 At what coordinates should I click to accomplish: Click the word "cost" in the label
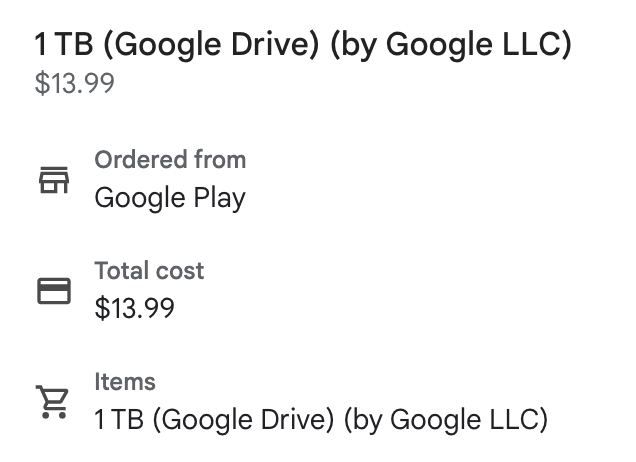(177, 271)
